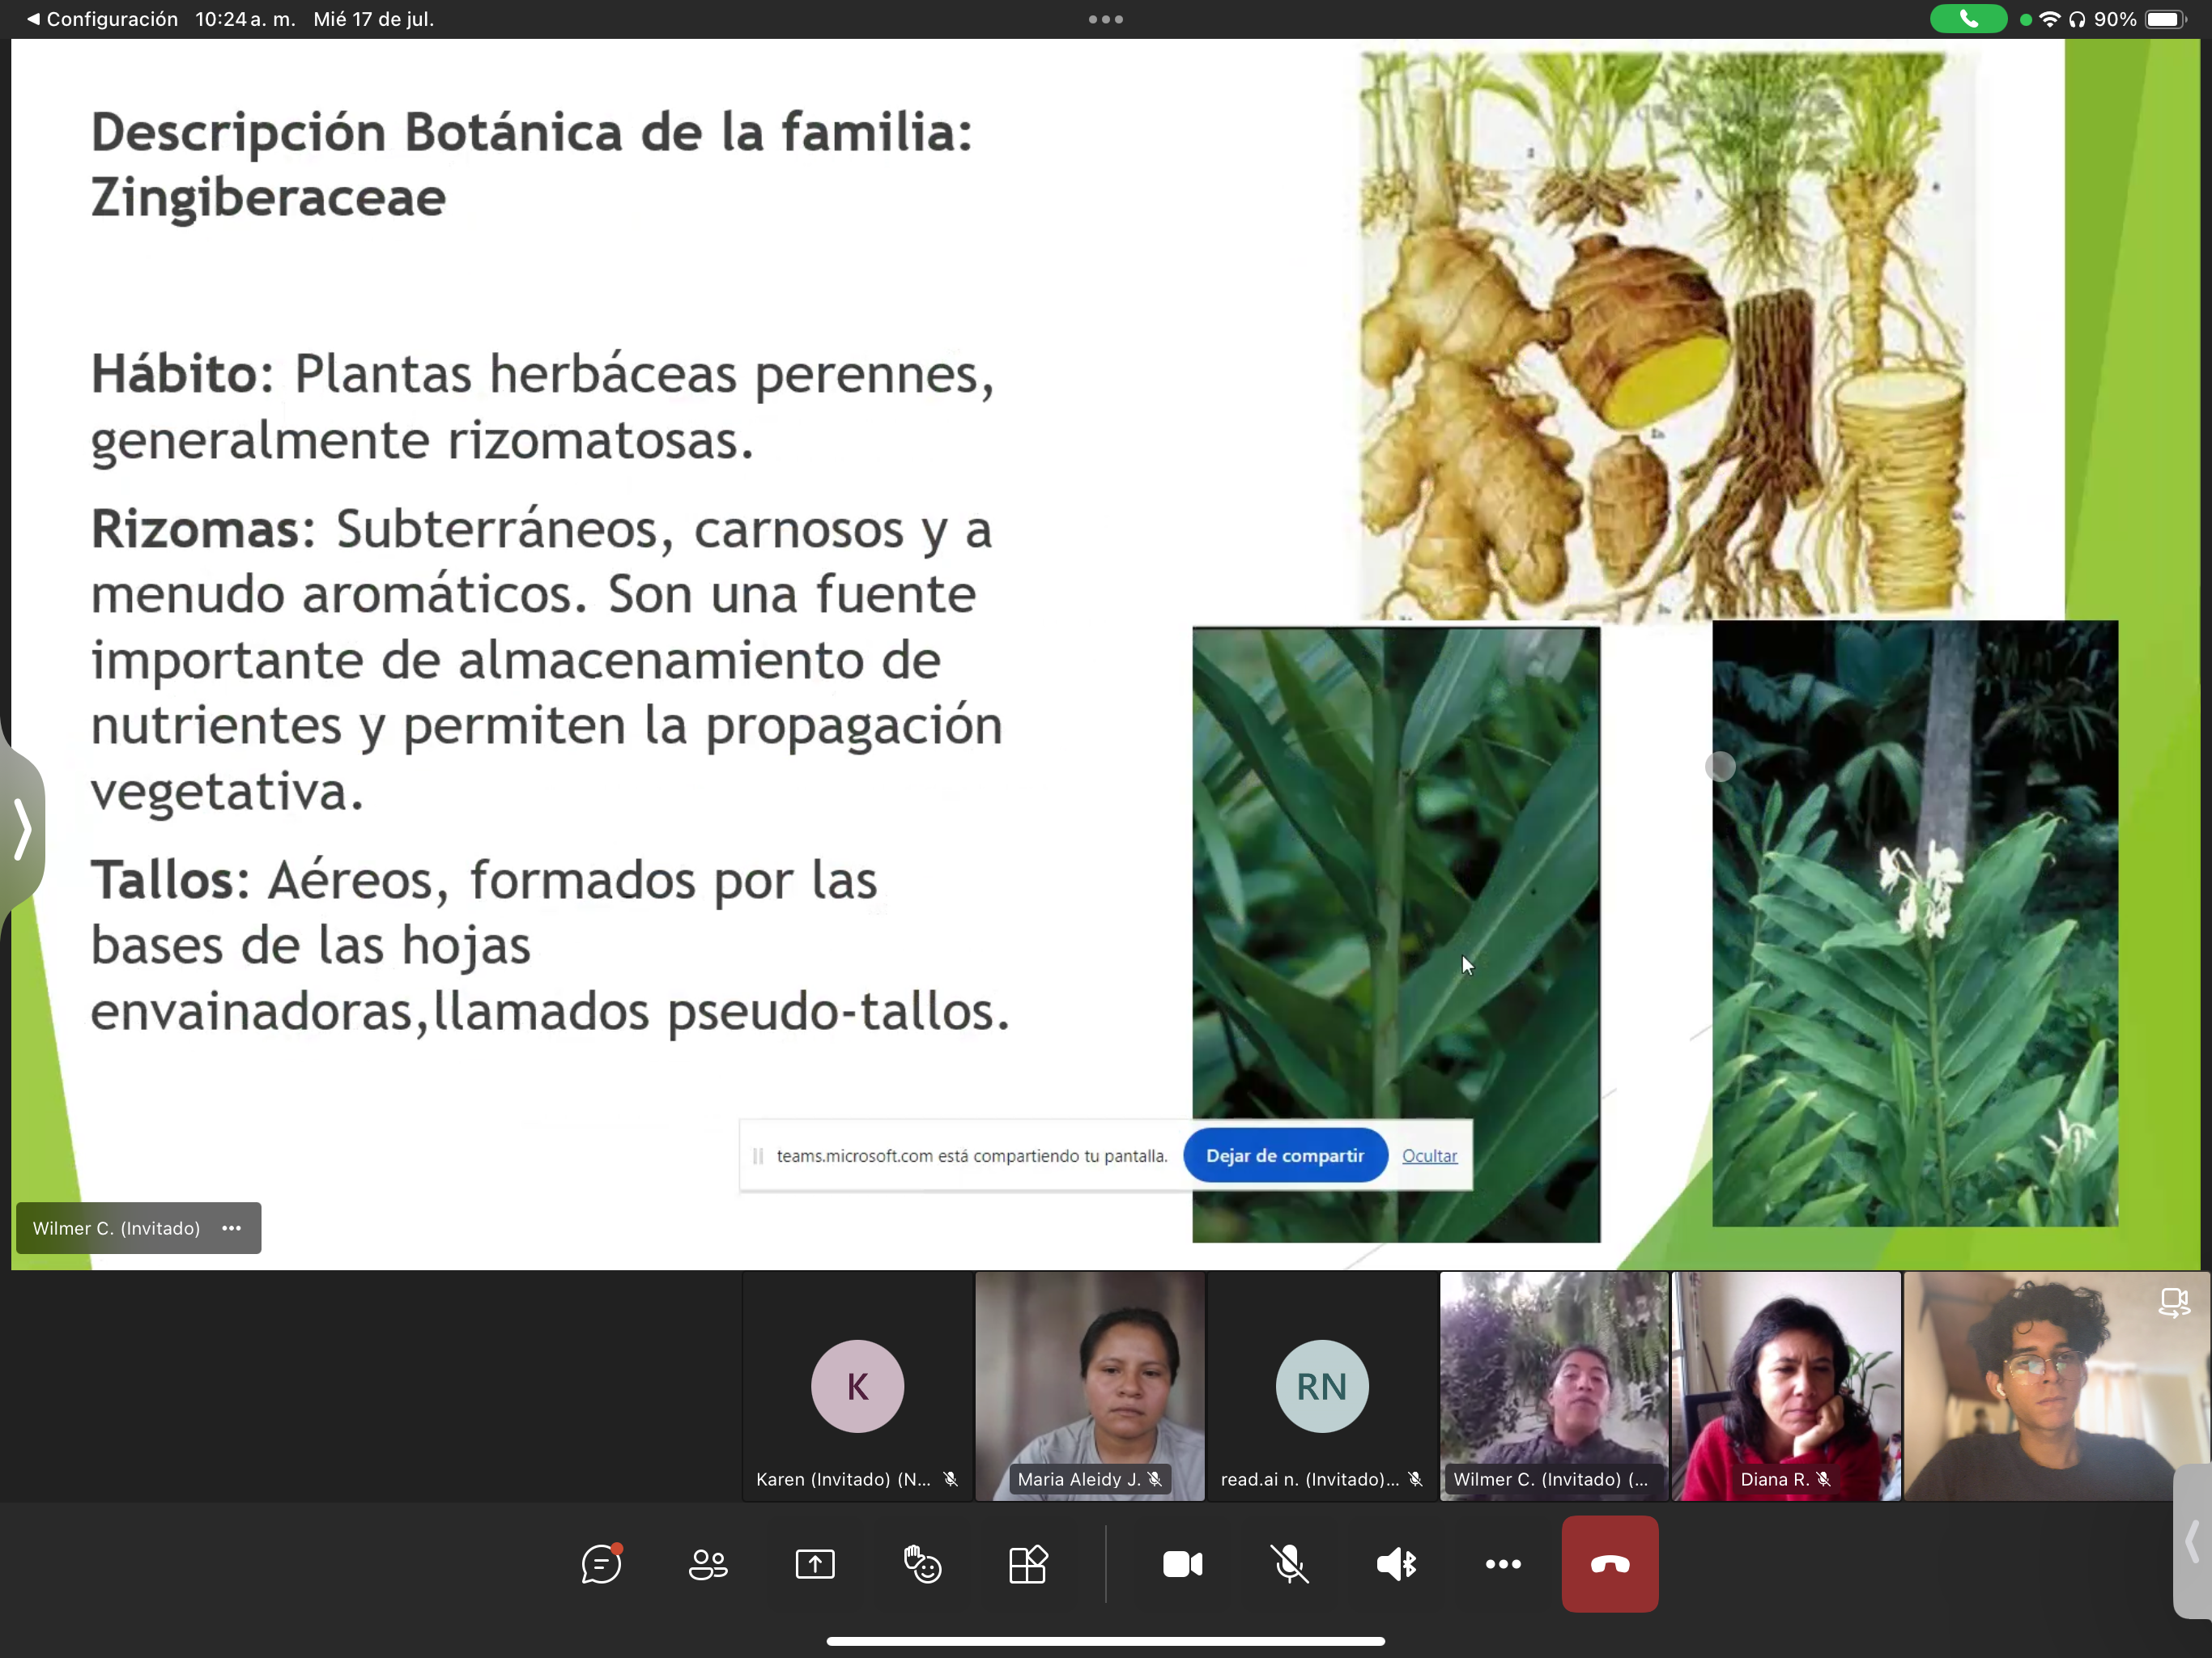Tap the switch camera icon on self view
This screenshot has height=1658, width=2212.
tap(2173, 1303)
